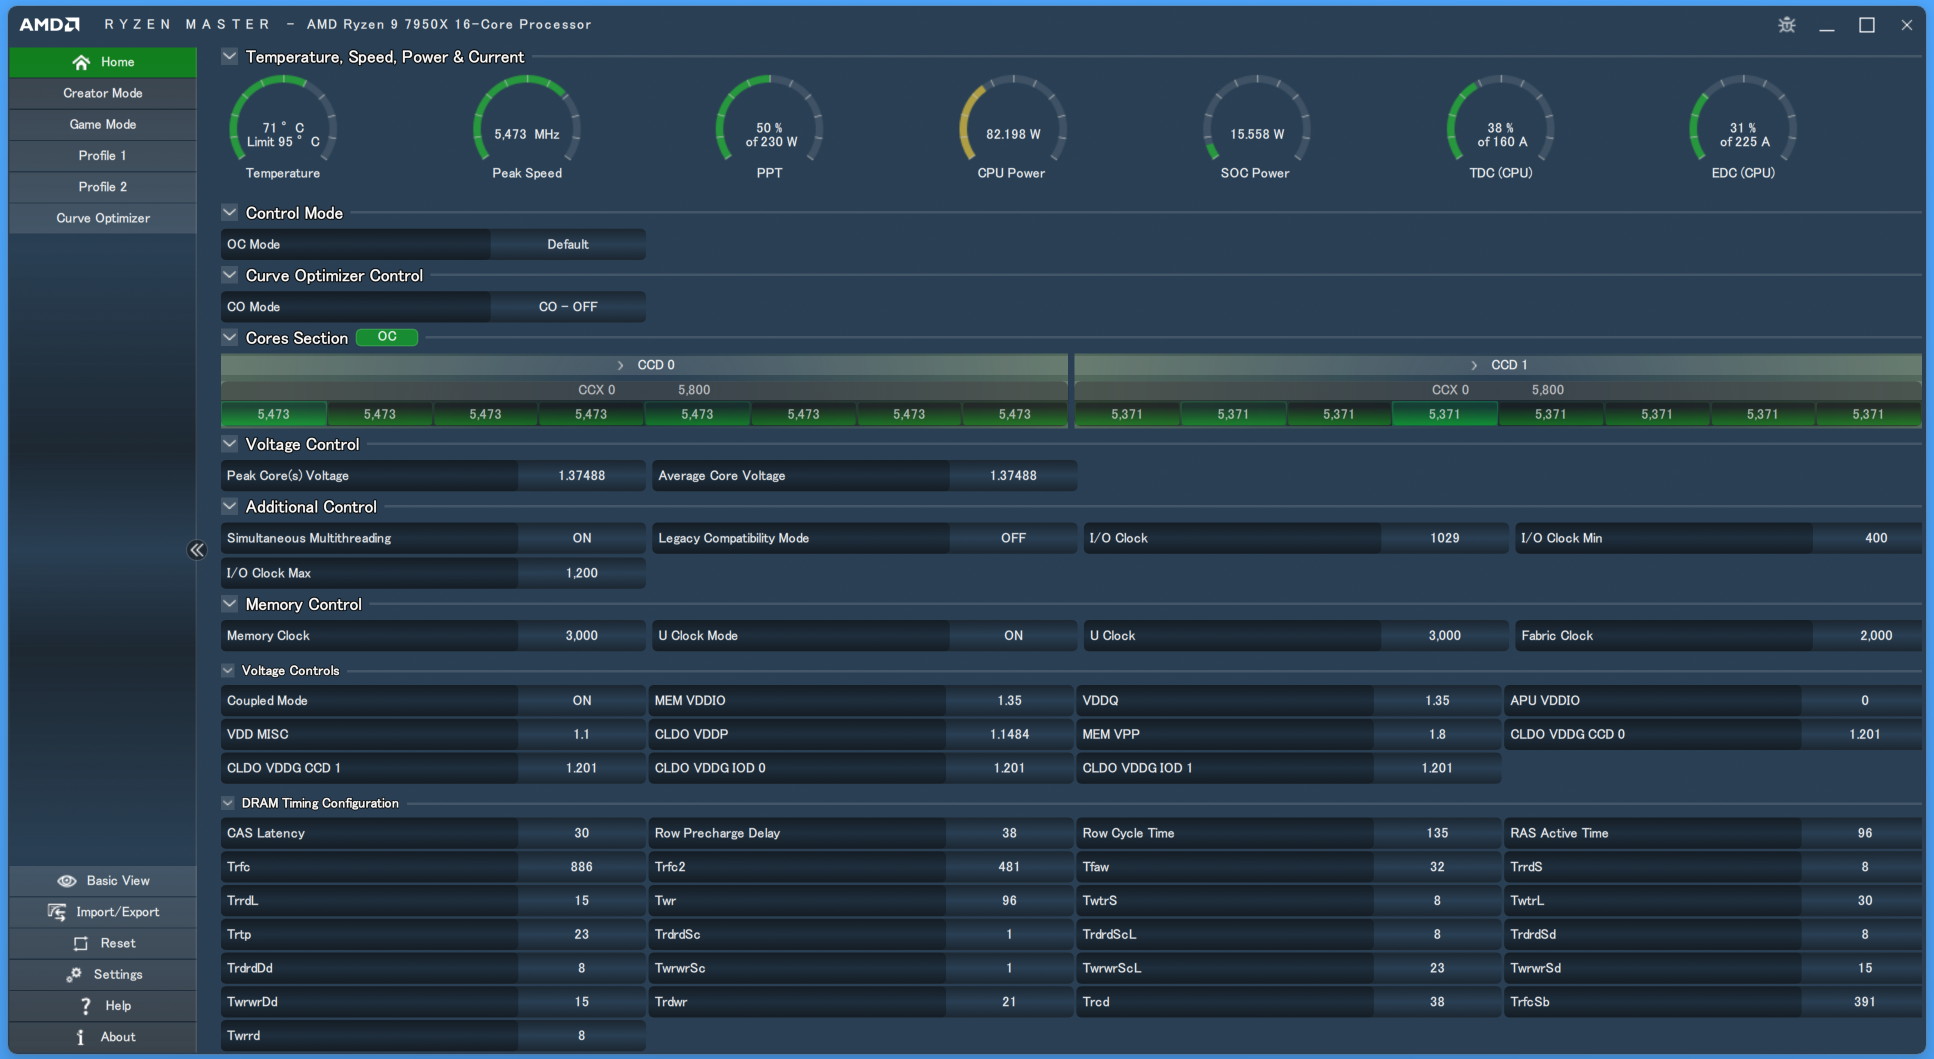Go to the Home page
This screenshot has width=1934, height=1059.
[103, 62]
